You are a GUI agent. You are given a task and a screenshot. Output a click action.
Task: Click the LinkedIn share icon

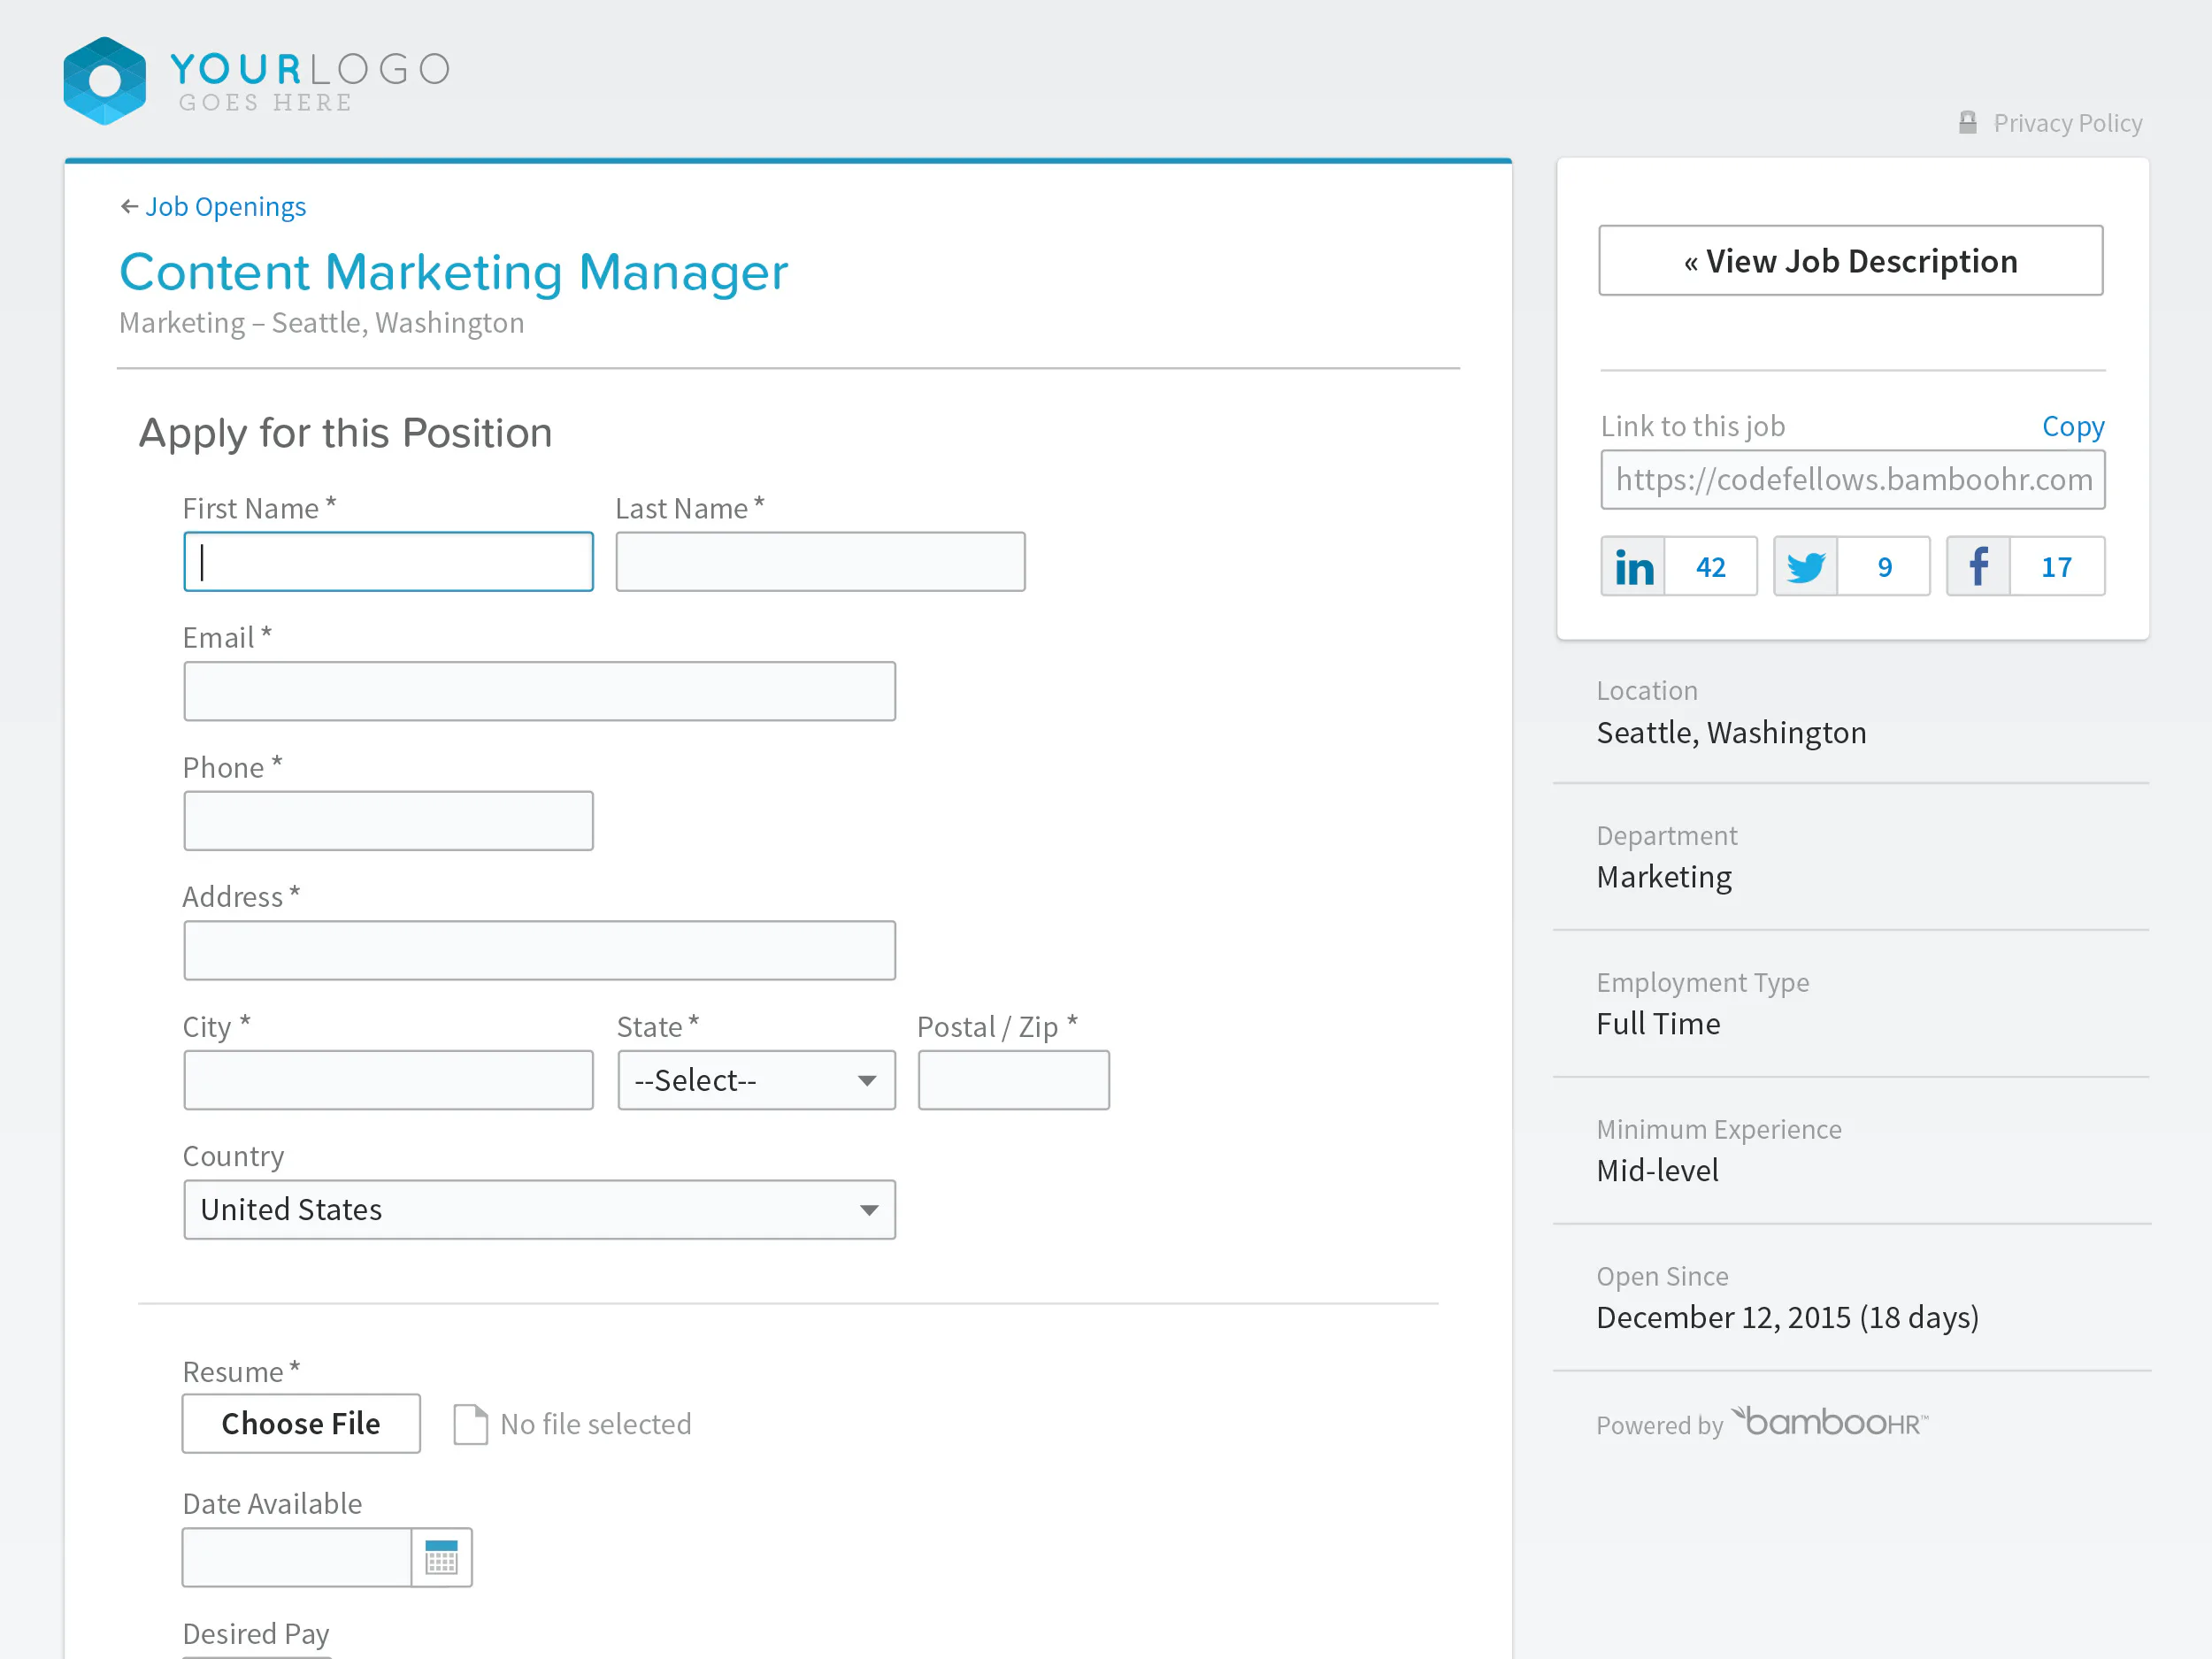click(1633, 567)
